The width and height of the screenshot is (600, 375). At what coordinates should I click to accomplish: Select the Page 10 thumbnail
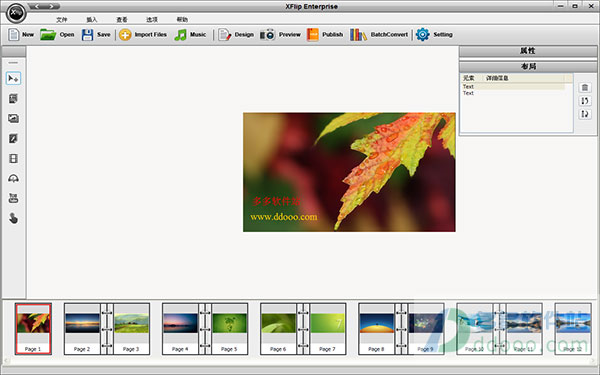[475, 329]
